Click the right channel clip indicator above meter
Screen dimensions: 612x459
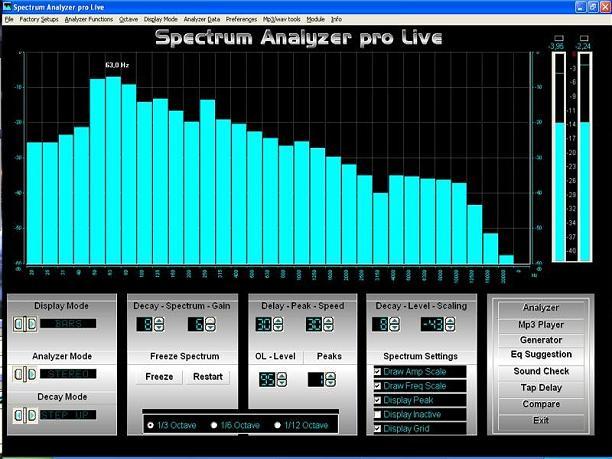point(584,38)
